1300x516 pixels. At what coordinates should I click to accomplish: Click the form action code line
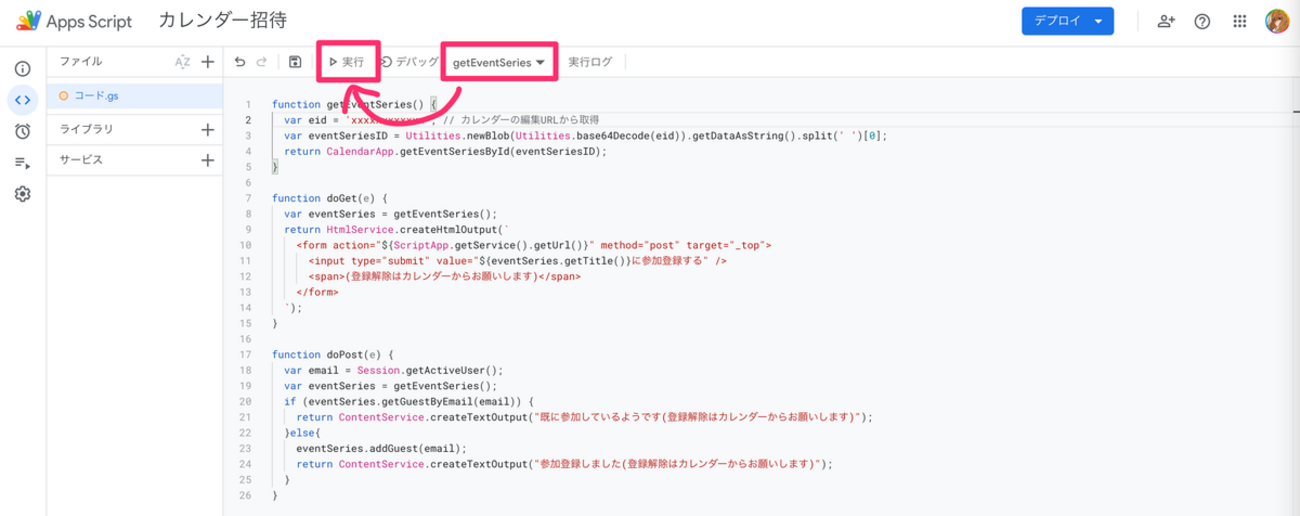point(534,244)
